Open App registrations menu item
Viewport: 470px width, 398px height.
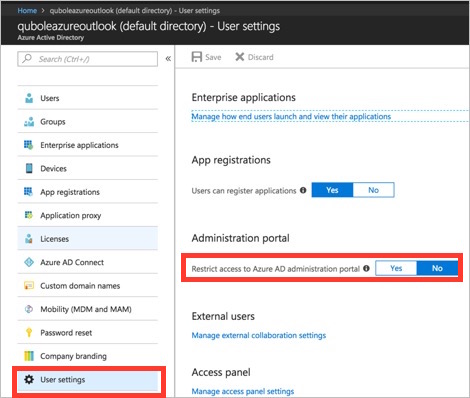pos(88,192)
